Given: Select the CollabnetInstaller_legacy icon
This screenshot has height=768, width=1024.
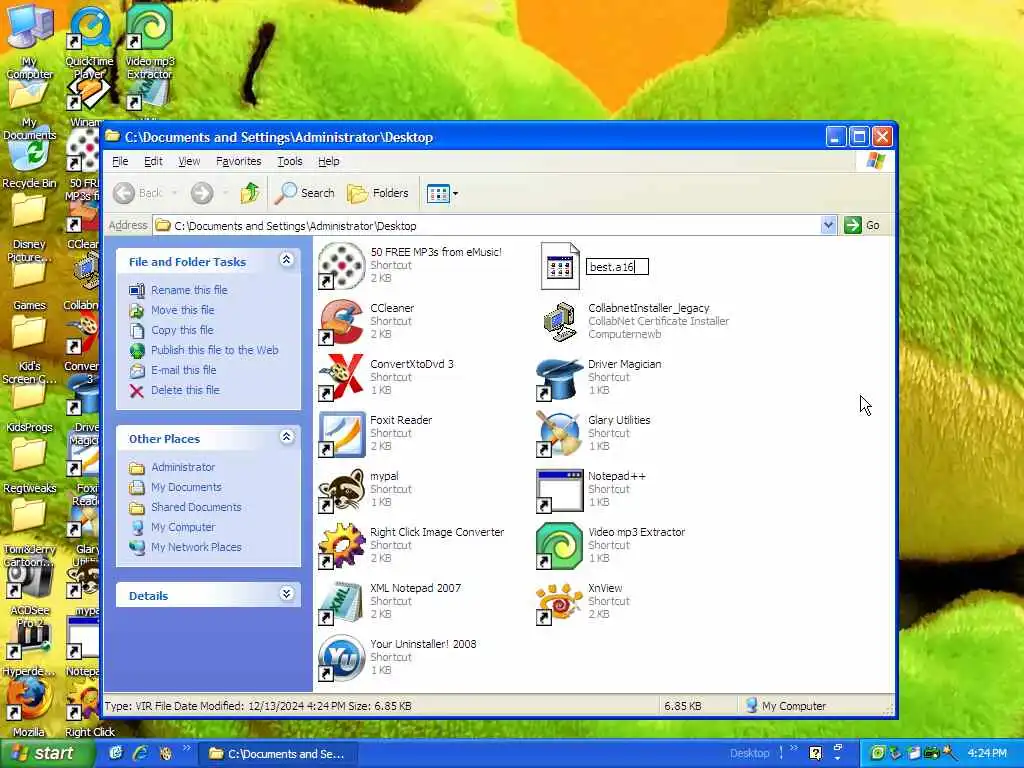Looking at the screenshot, I should click(560, 321).
